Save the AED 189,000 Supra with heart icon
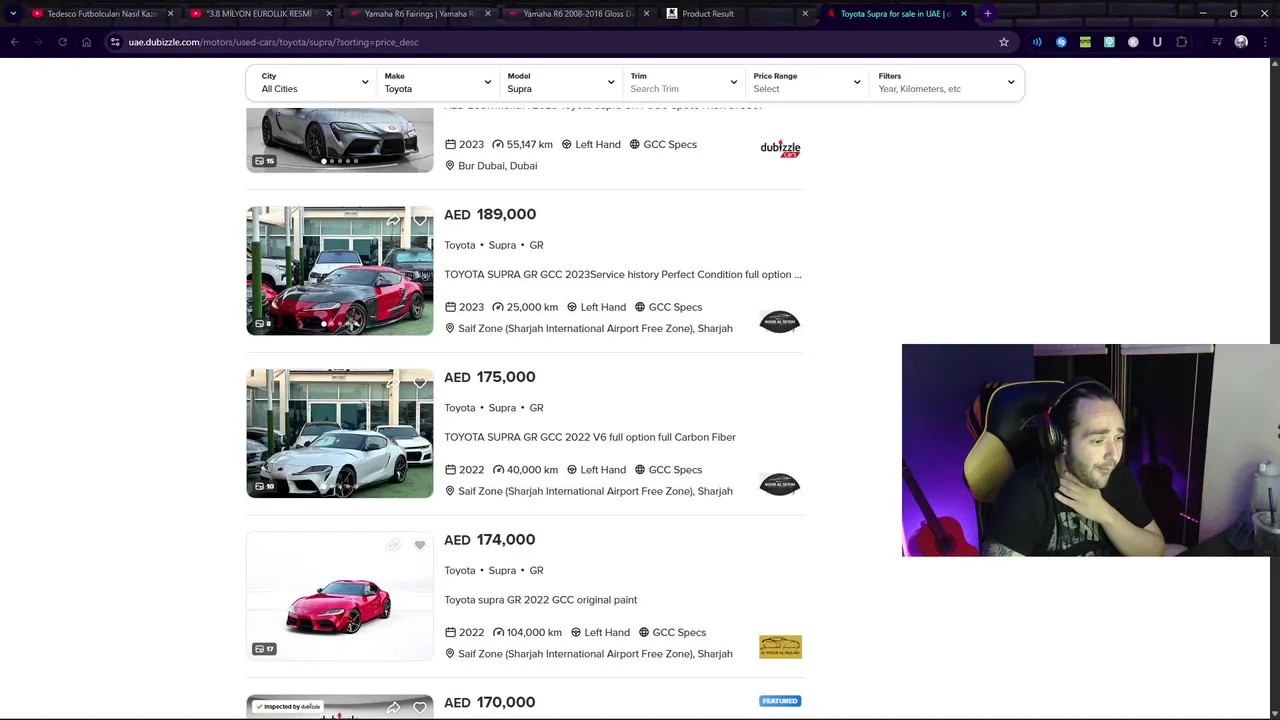Viewport: 1280px width, 720px height. click(x=420, y=220)
